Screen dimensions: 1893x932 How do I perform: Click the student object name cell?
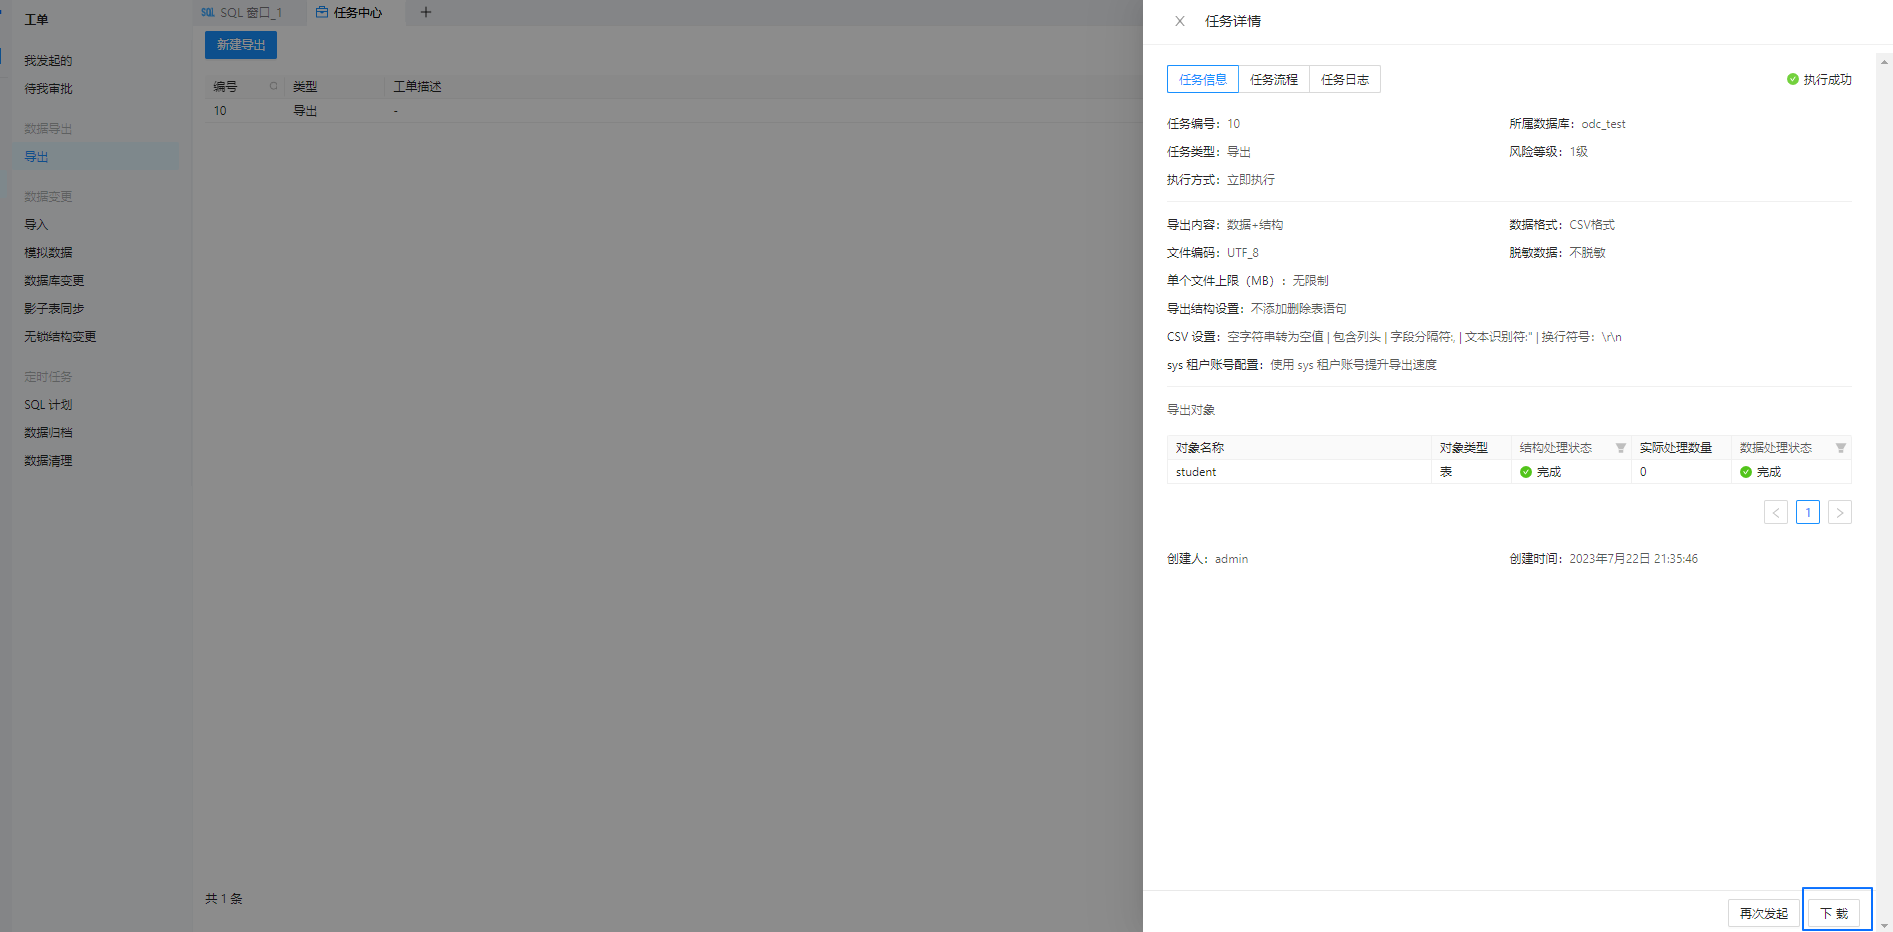pos(1299,472)
